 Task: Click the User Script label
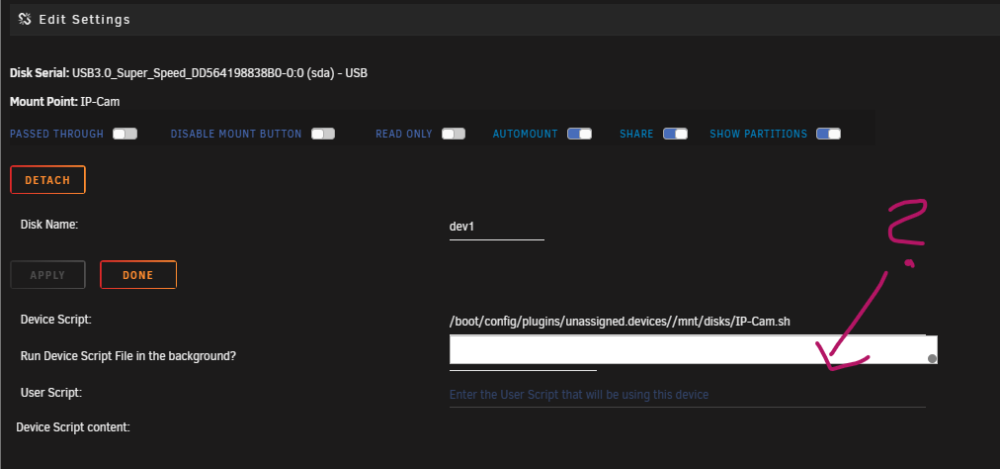point(51,393)
